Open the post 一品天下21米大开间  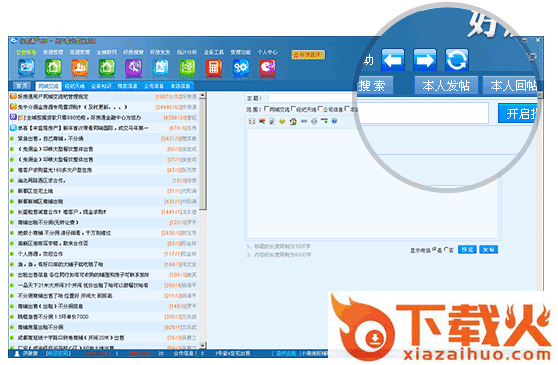pos(83,285)
